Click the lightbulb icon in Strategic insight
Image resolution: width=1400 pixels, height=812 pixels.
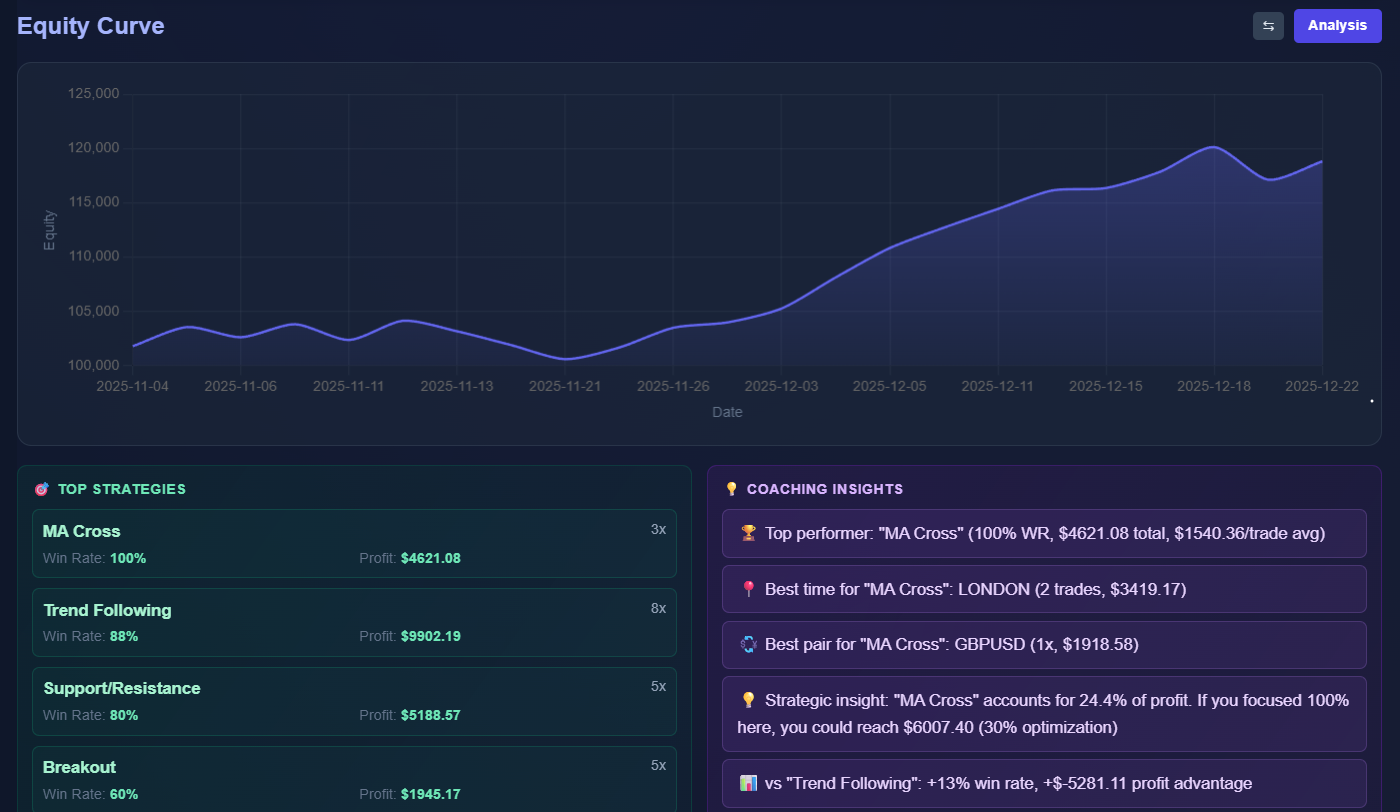pyautogui.click(x=748, y=701)
